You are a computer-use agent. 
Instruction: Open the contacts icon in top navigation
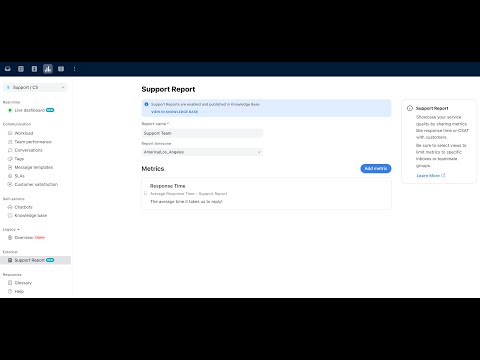tap(34, 69)
